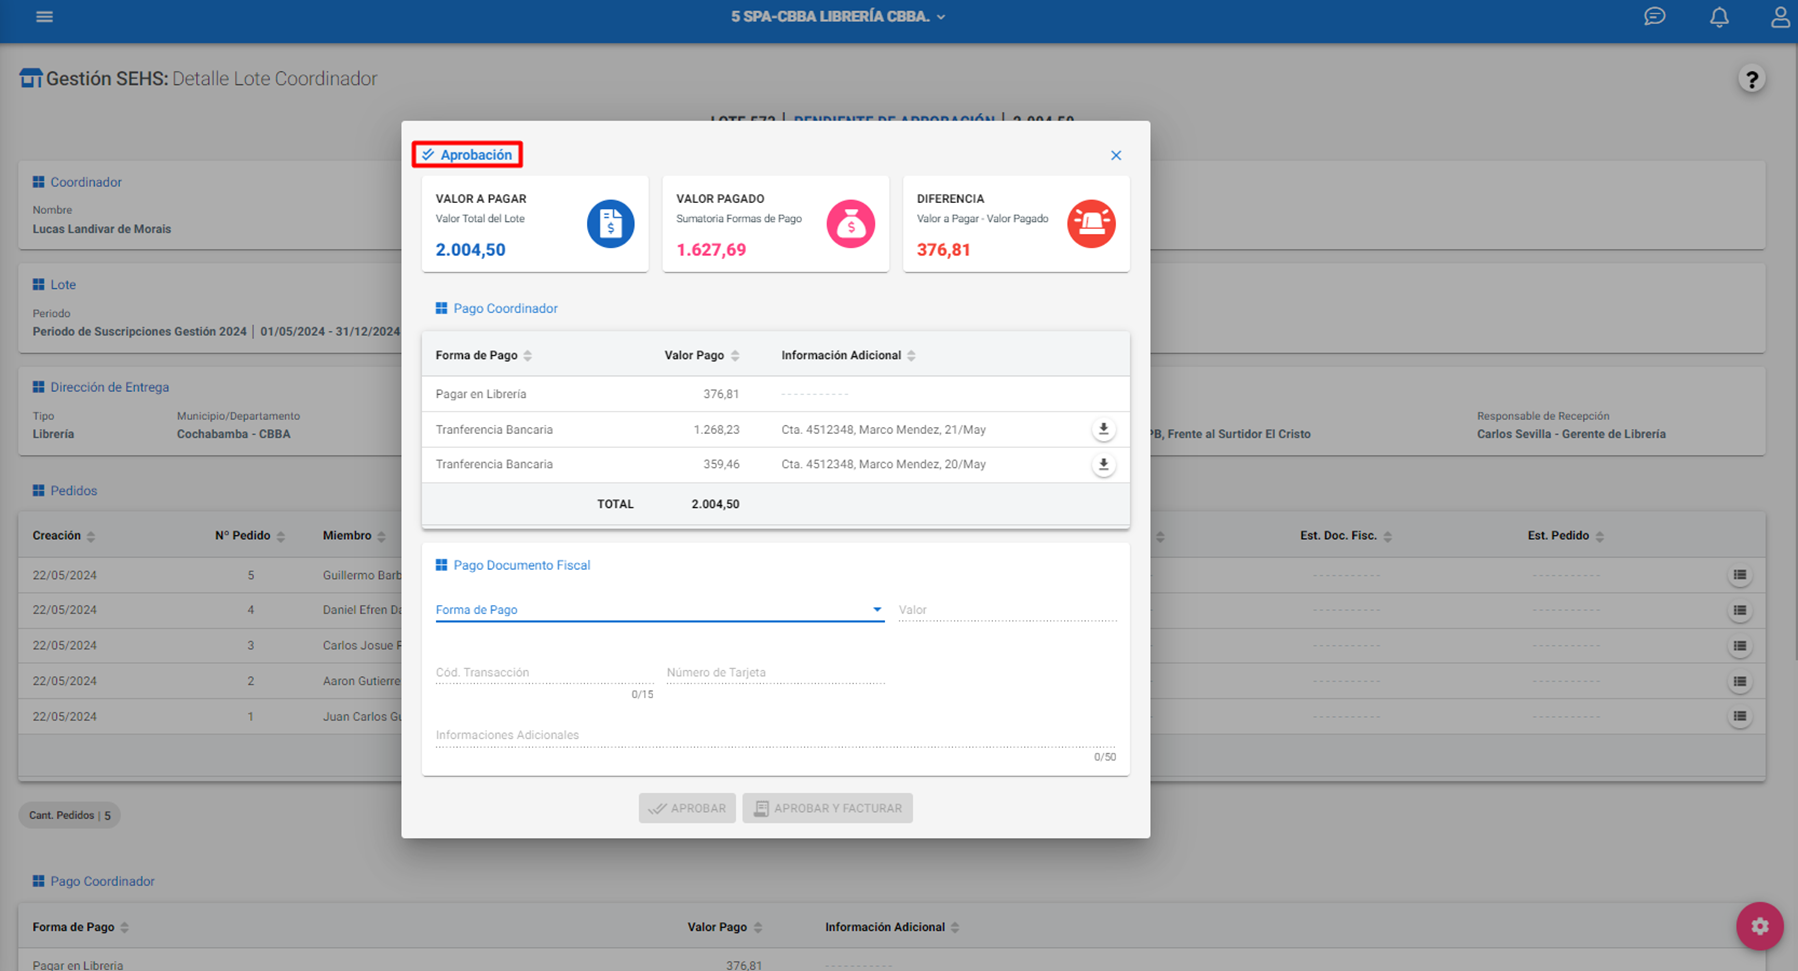Screen dimensions: 1798x971
Task: Click Cochabamba - CBBA municipality value
Action: [x=233, y=434]
